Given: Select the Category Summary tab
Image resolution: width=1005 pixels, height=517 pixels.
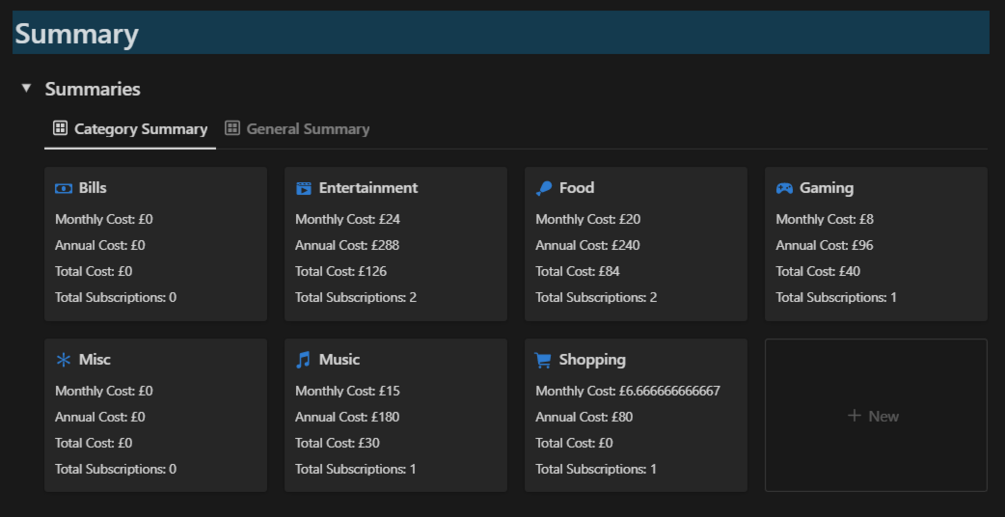Looking at the screenshot, I should point(140,129).
